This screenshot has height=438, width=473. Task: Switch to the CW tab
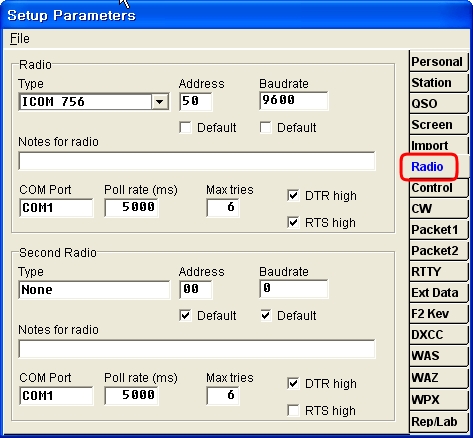[x=438, y=209]
